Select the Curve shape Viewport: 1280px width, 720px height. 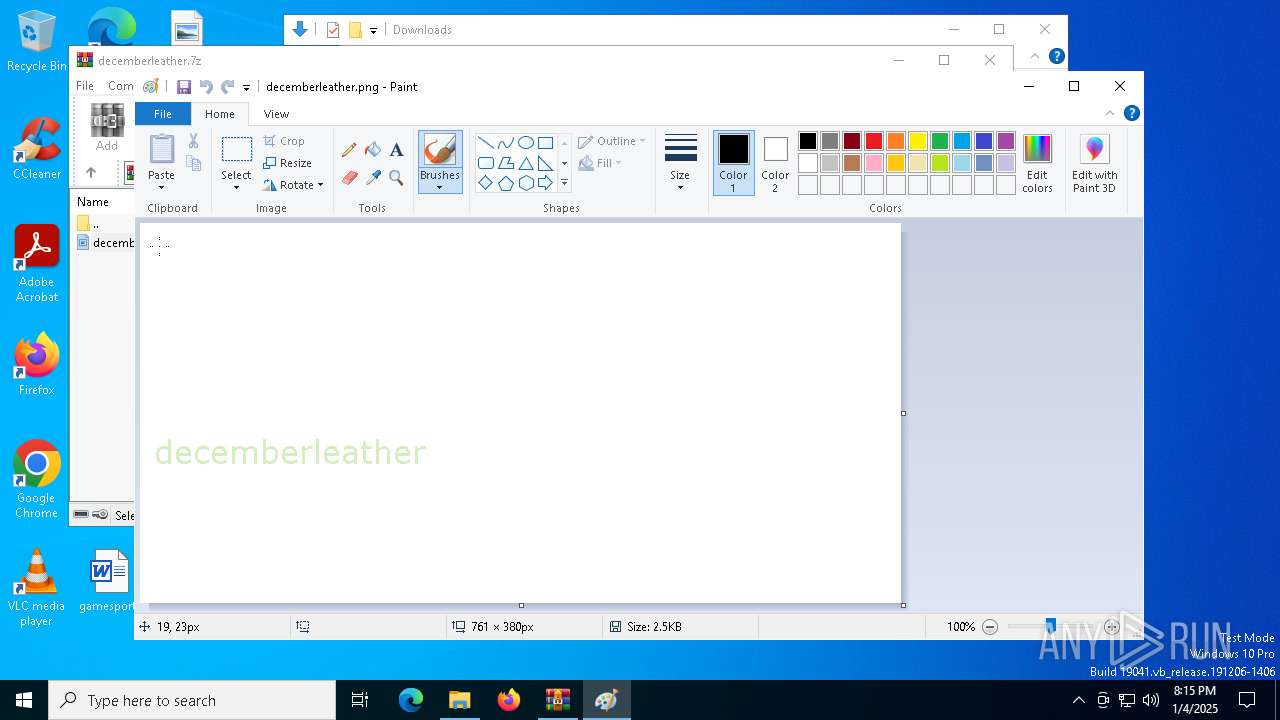point(506,143)
